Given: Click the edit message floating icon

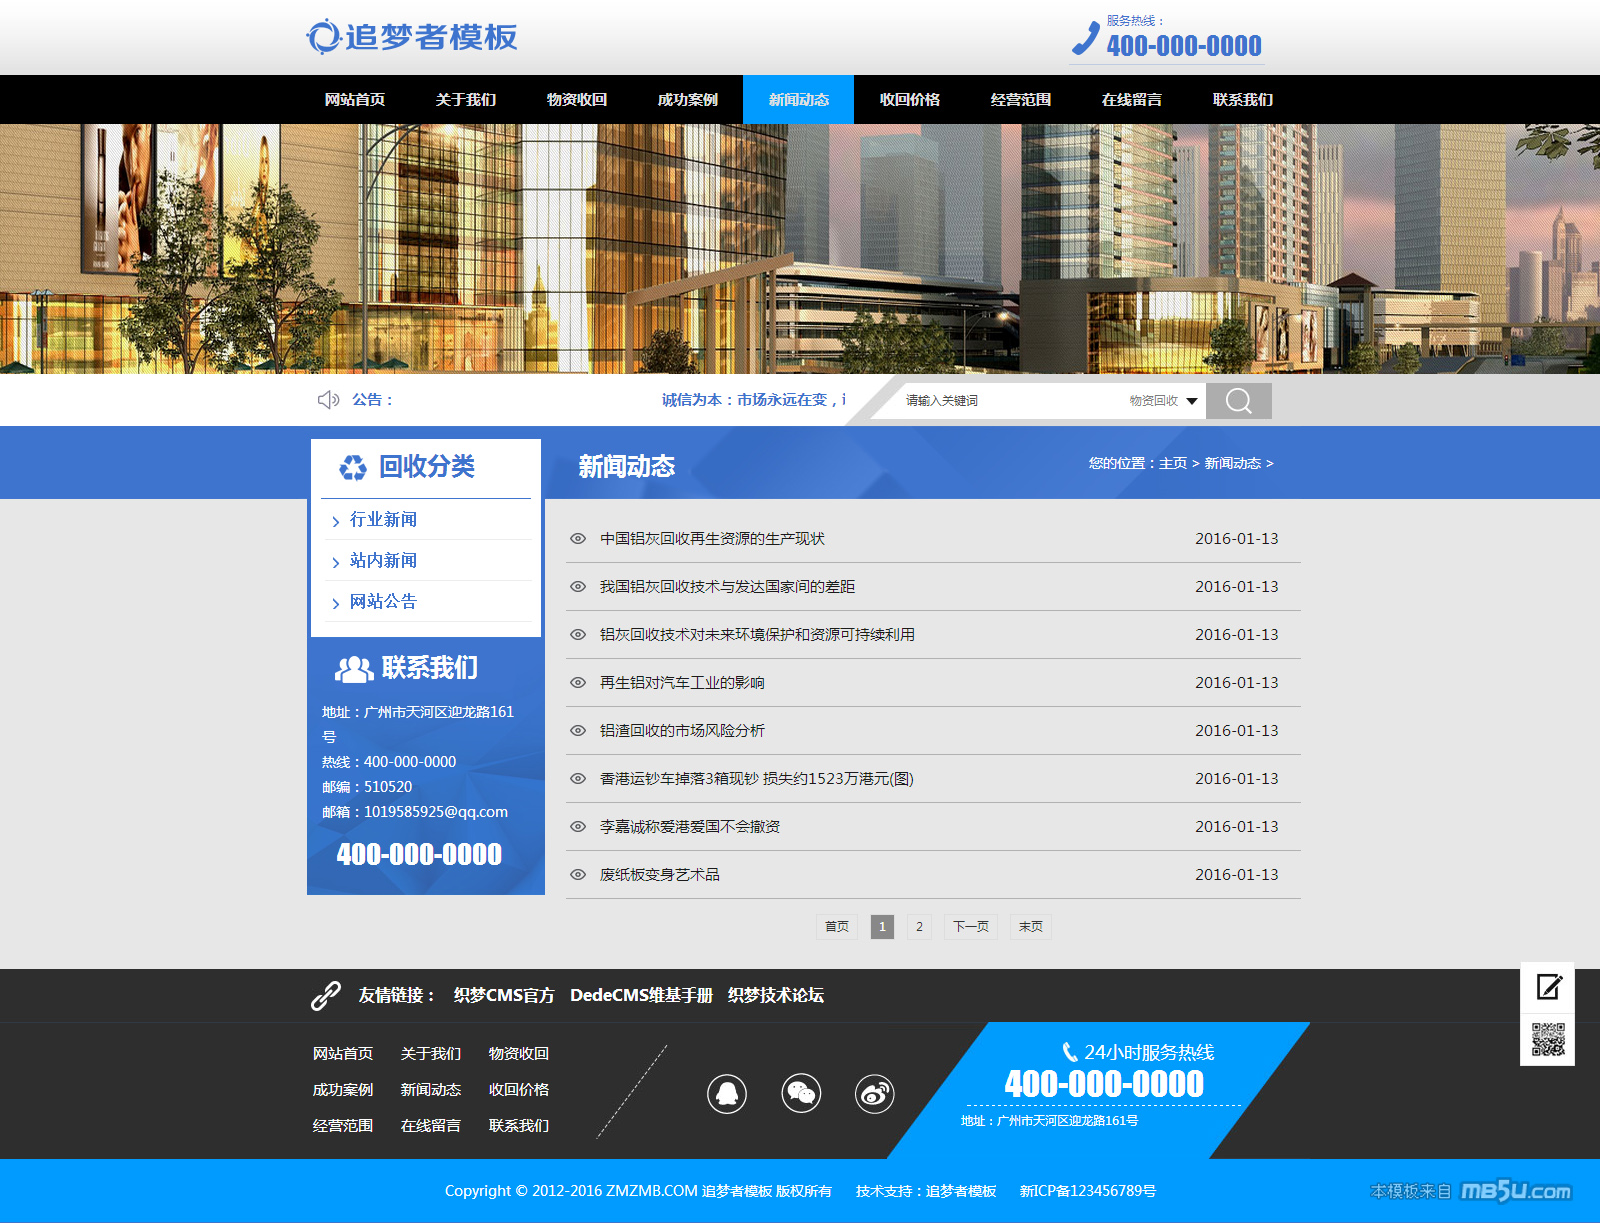Looking at the screenshot, I should [x=1548, y=988].
